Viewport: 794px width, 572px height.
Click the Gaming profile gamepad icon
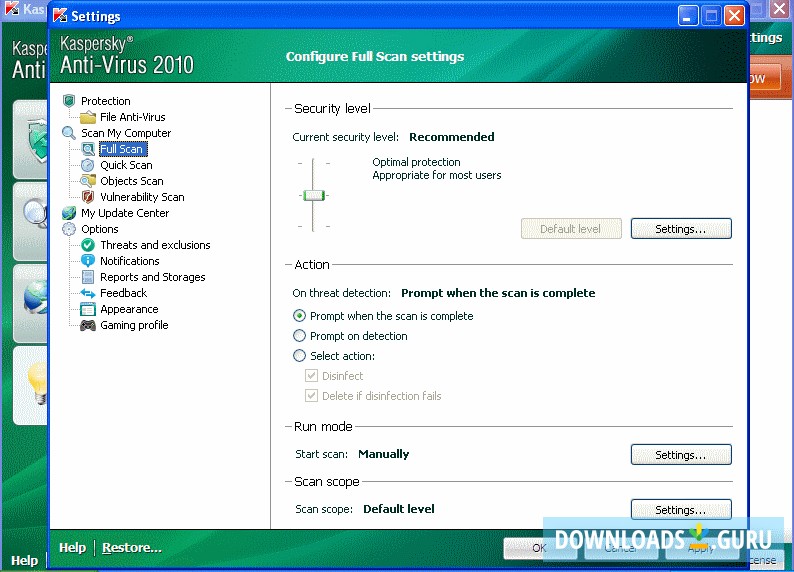[88, 325]
